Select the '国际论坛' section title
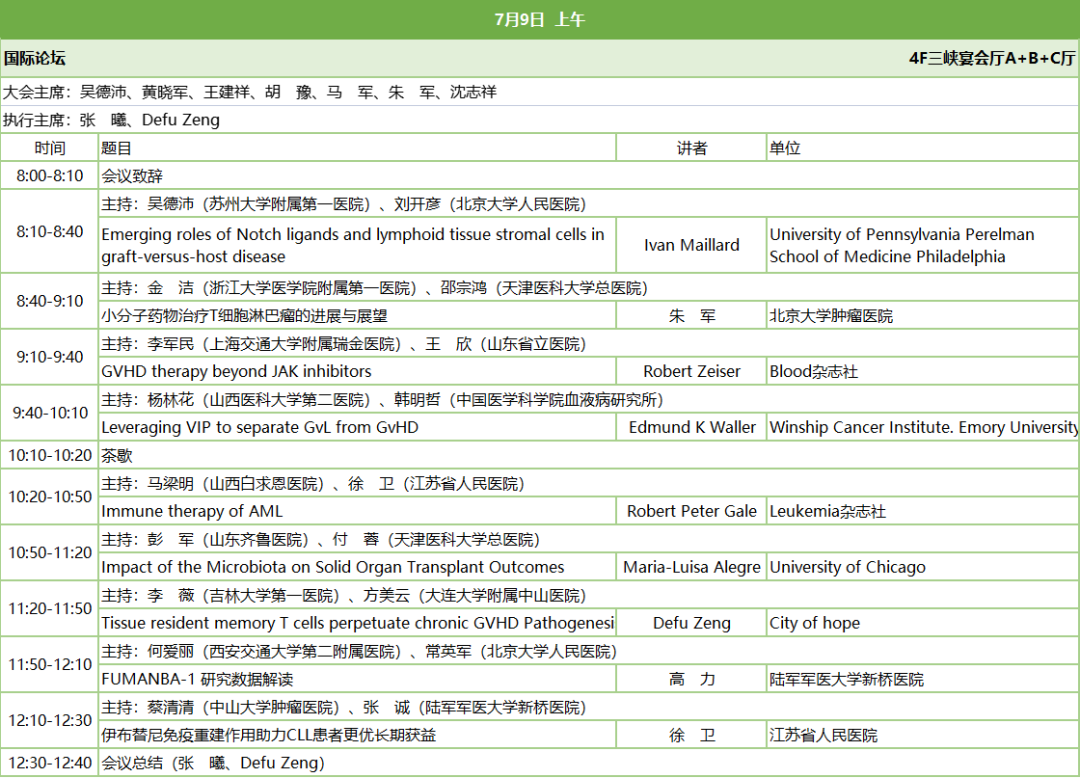1080x778 pixels. click(34, 59)
